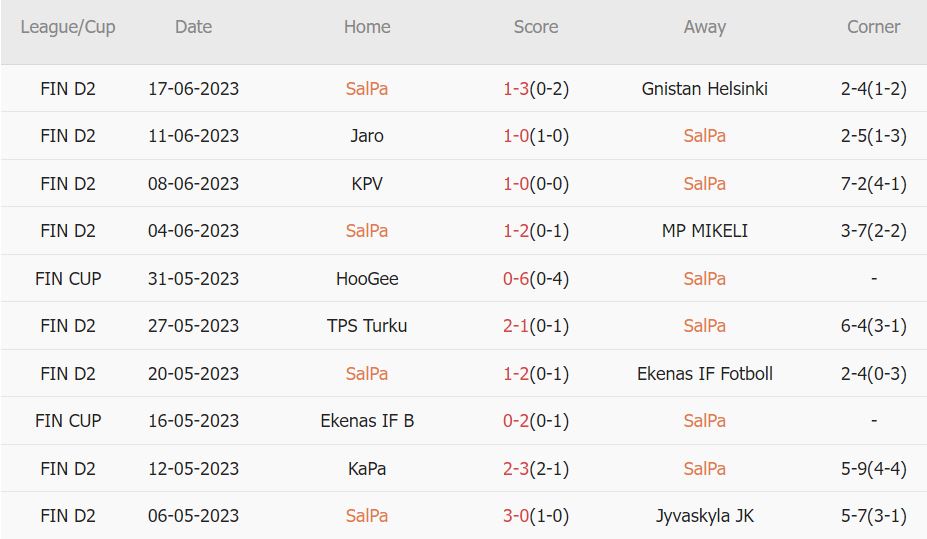
Task: Click MP MIKELI away team
Action: click(704, 231)
